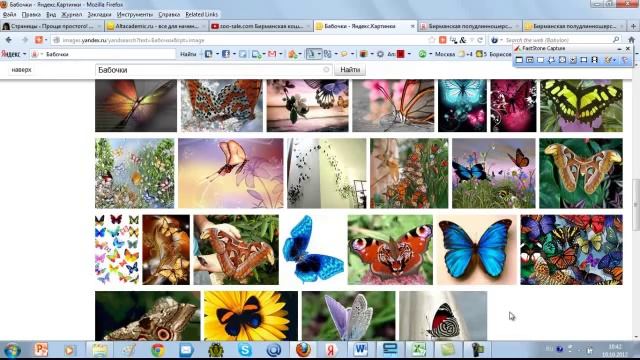Close the Бабочки - Яндекс.Картинки tab

click(x=412, y=26)
